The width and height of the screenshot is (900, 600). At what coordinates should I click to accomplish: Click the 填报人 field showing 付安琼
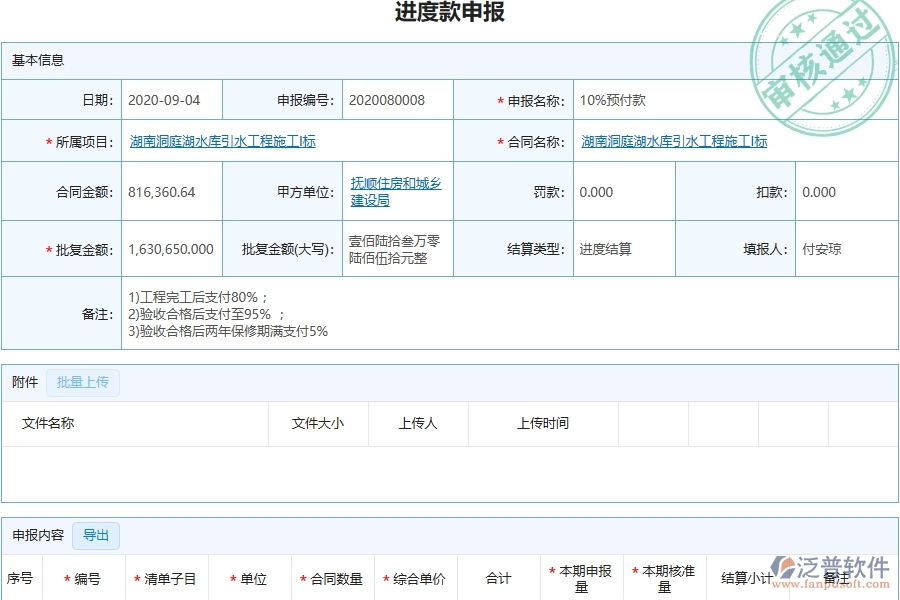click(846, 249)
